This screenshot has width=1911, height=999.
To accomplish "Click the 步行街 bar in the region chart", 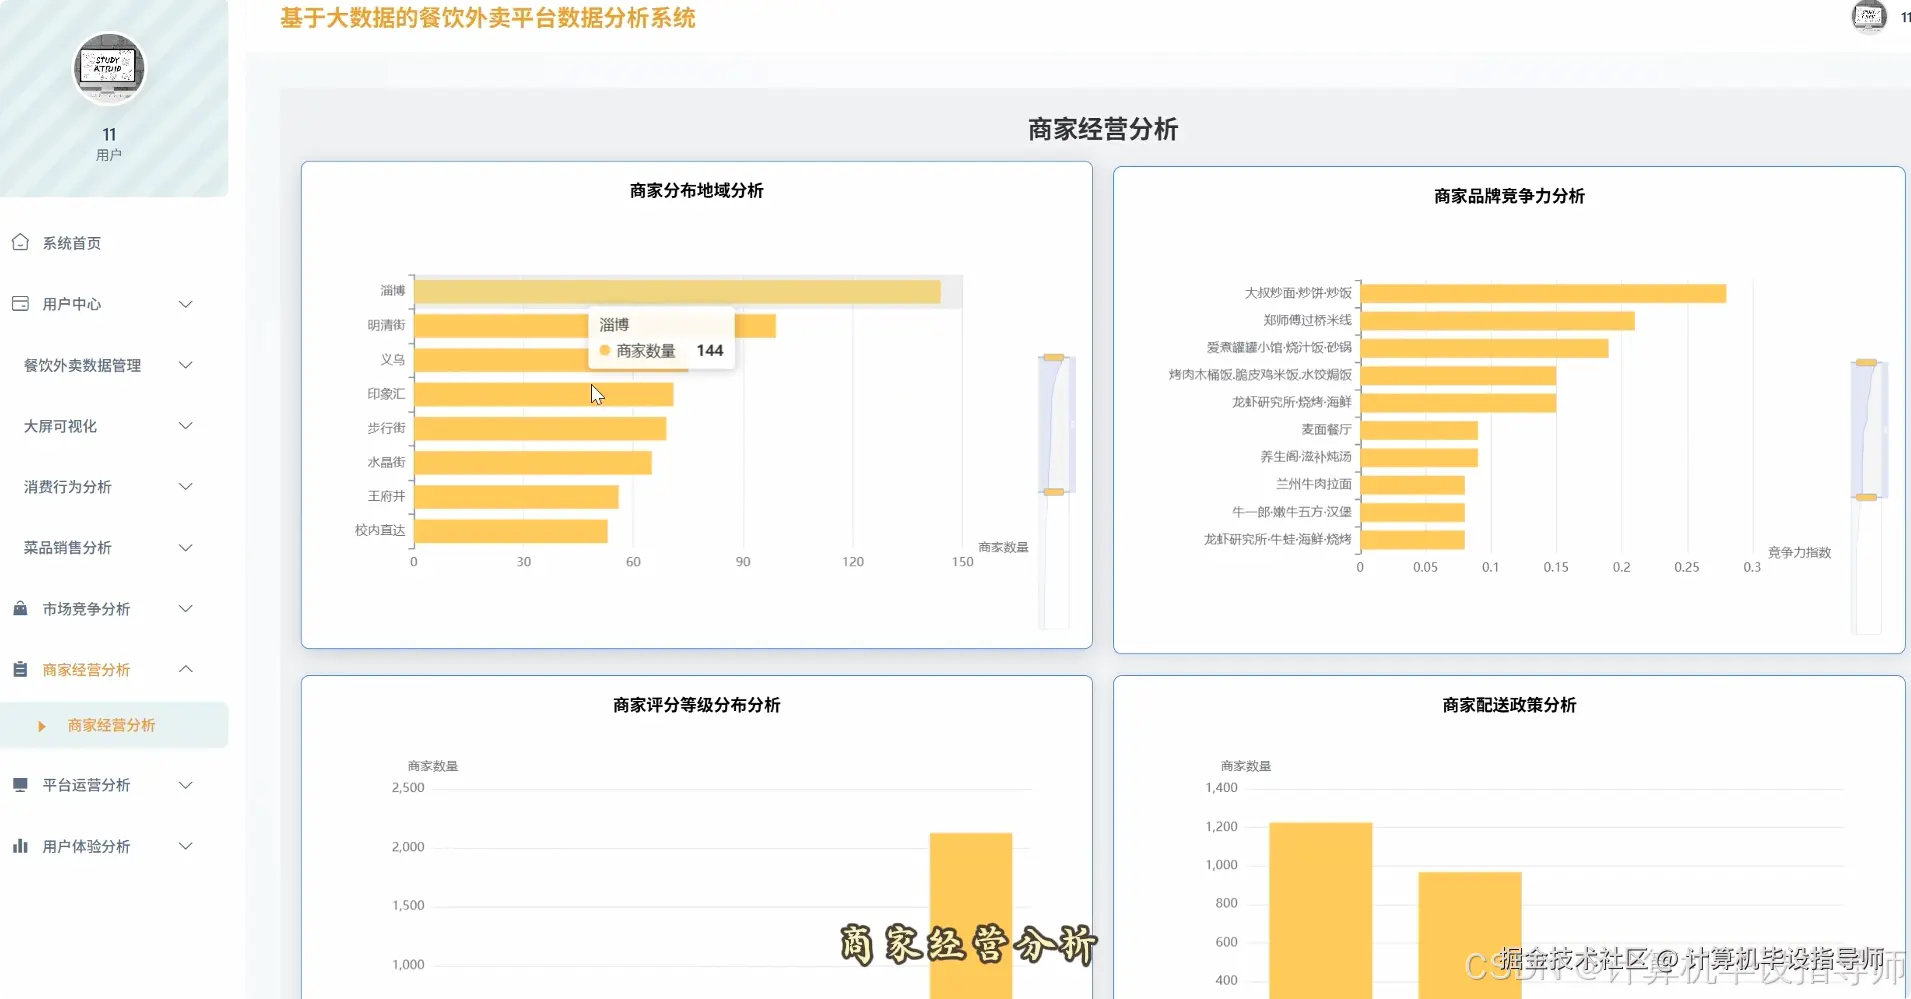I will point(540,428).
